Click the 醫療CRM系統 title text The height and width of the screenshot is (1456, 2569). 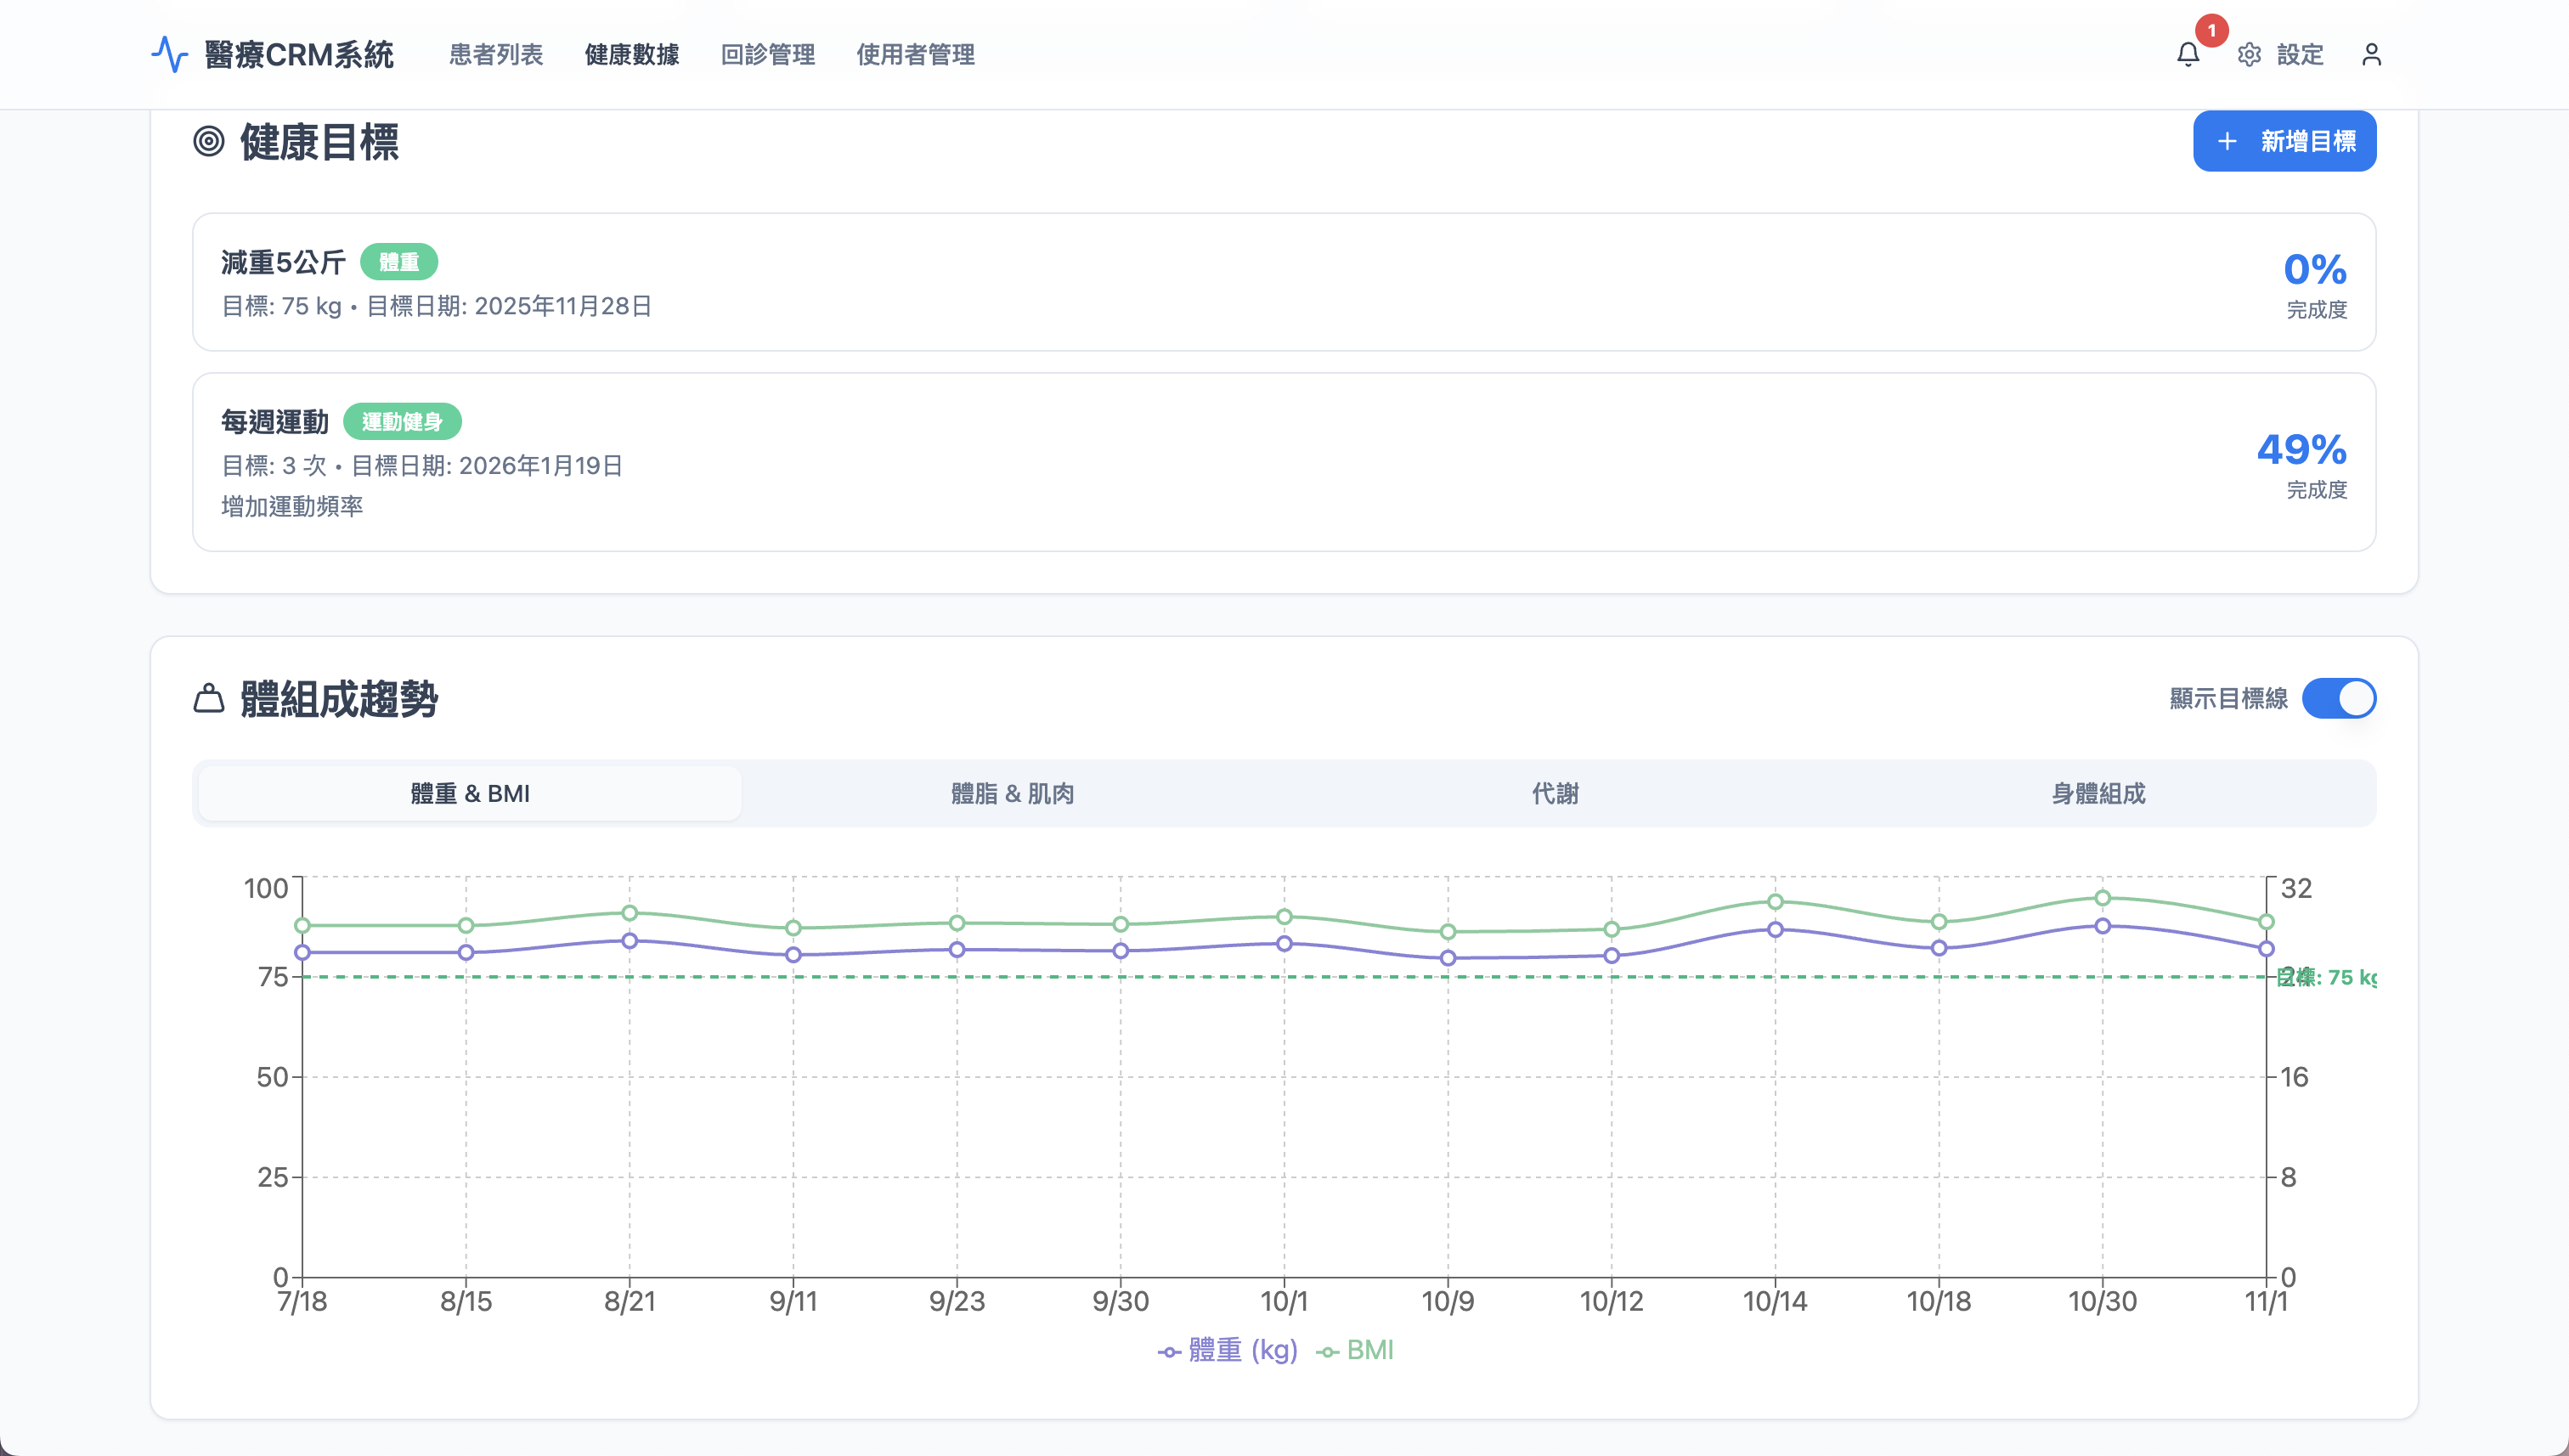click(299, 54)
